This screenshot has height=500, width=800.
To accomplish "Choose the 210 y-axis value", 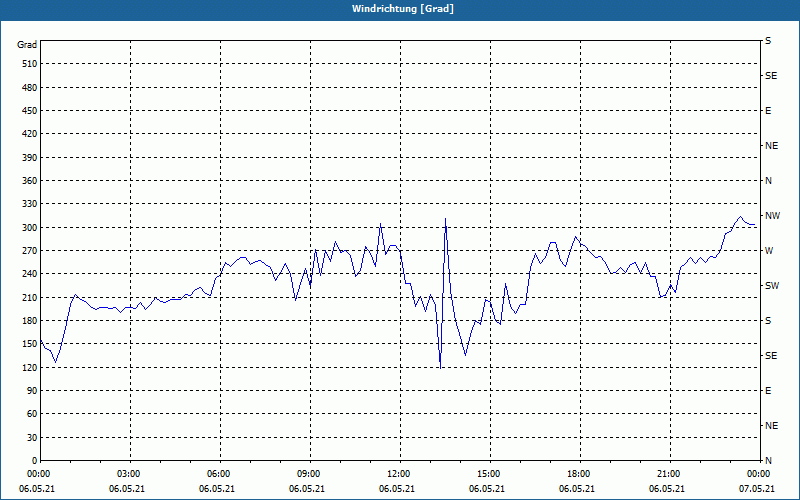I will (x=30, y=297).
